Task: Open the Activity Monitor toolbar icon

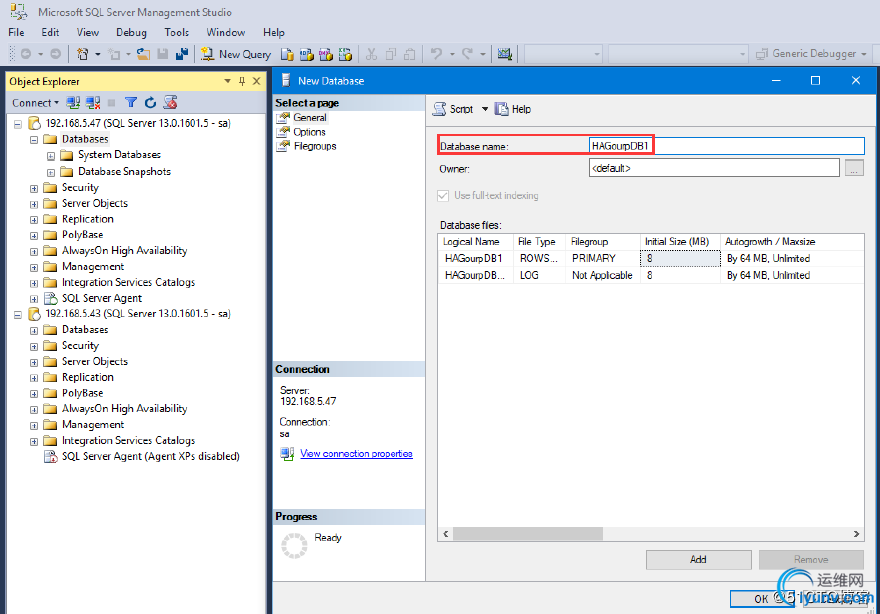Action: [x=505, y=54]
